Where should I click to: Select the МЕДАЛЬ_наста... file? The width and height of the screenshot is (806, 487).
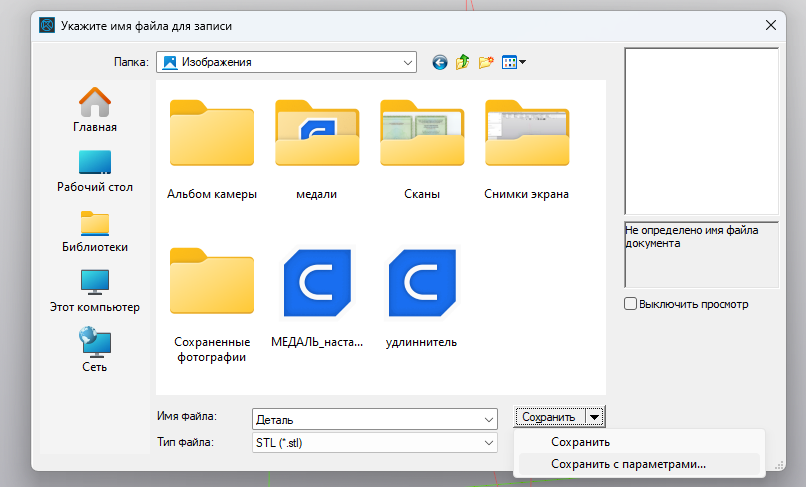pos(317,298)
